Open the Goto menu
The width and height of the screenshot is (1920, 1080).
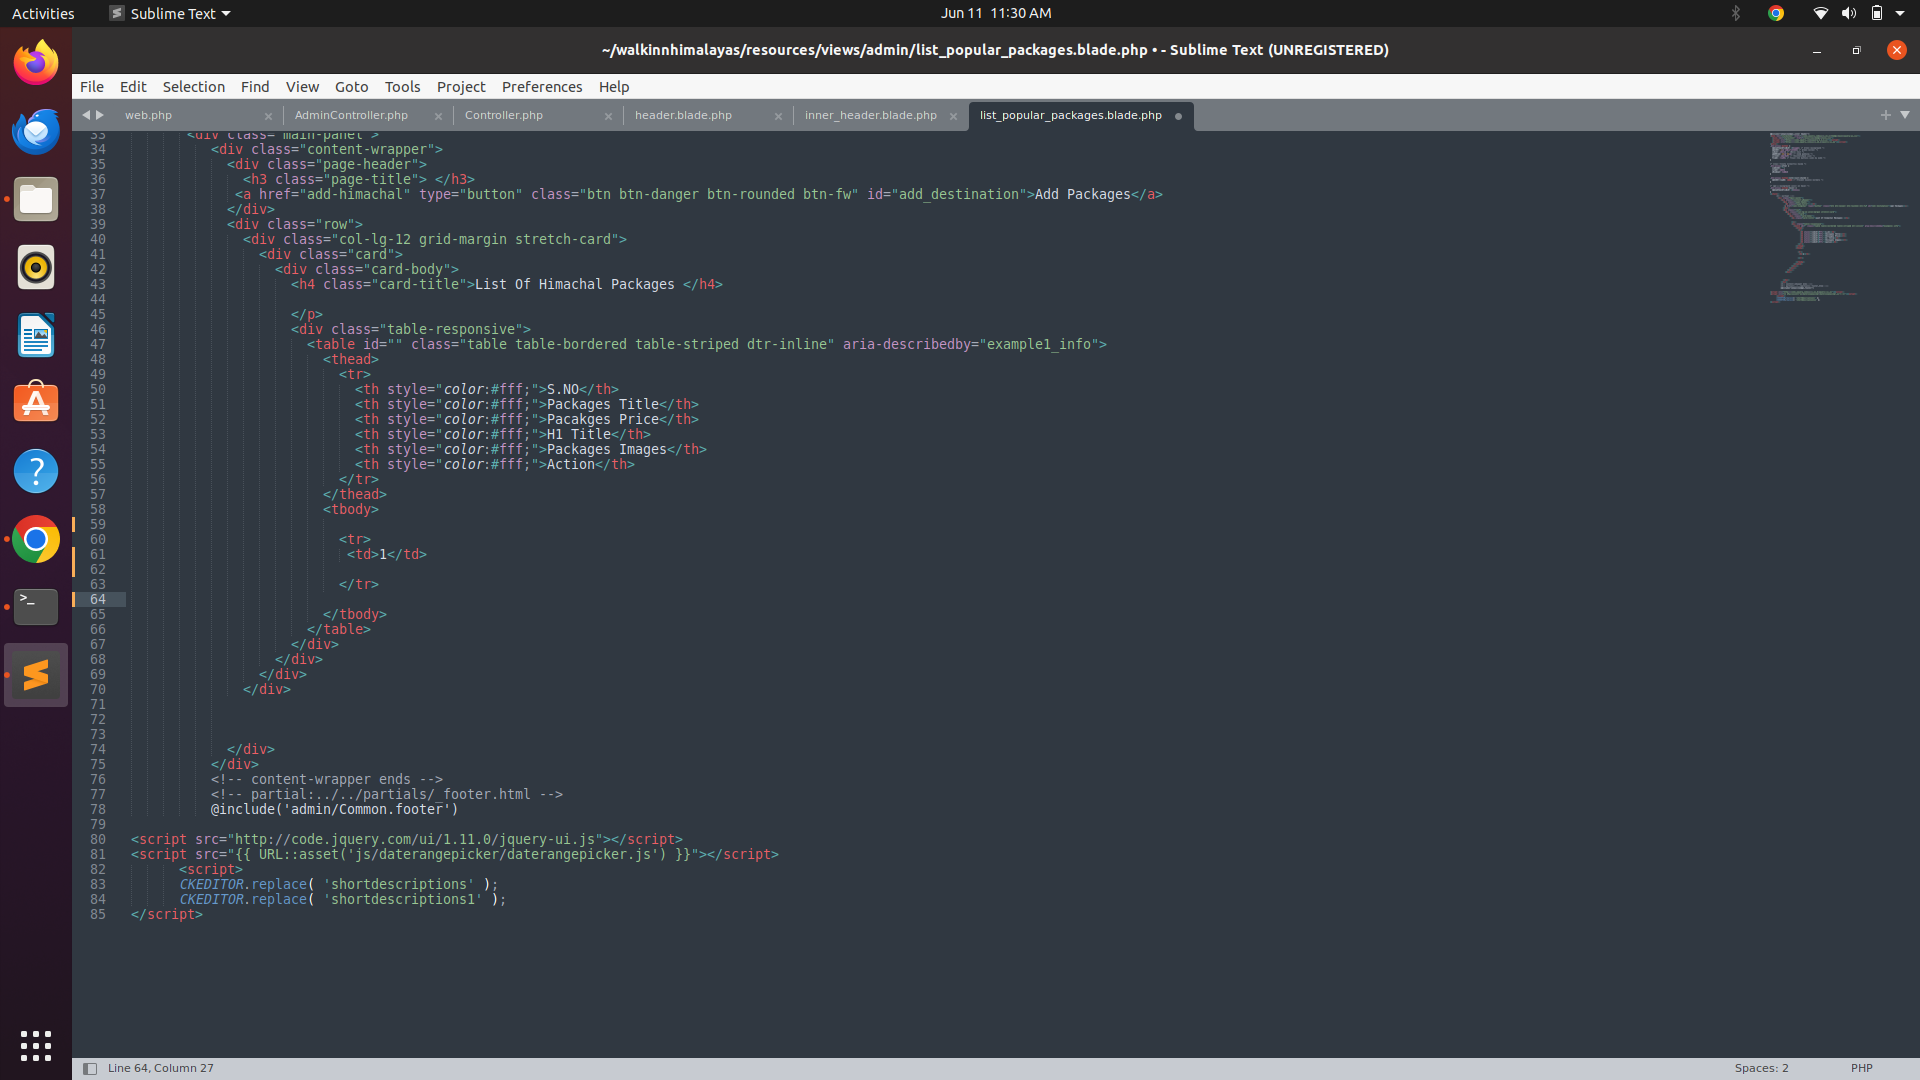tap(351, 87)
